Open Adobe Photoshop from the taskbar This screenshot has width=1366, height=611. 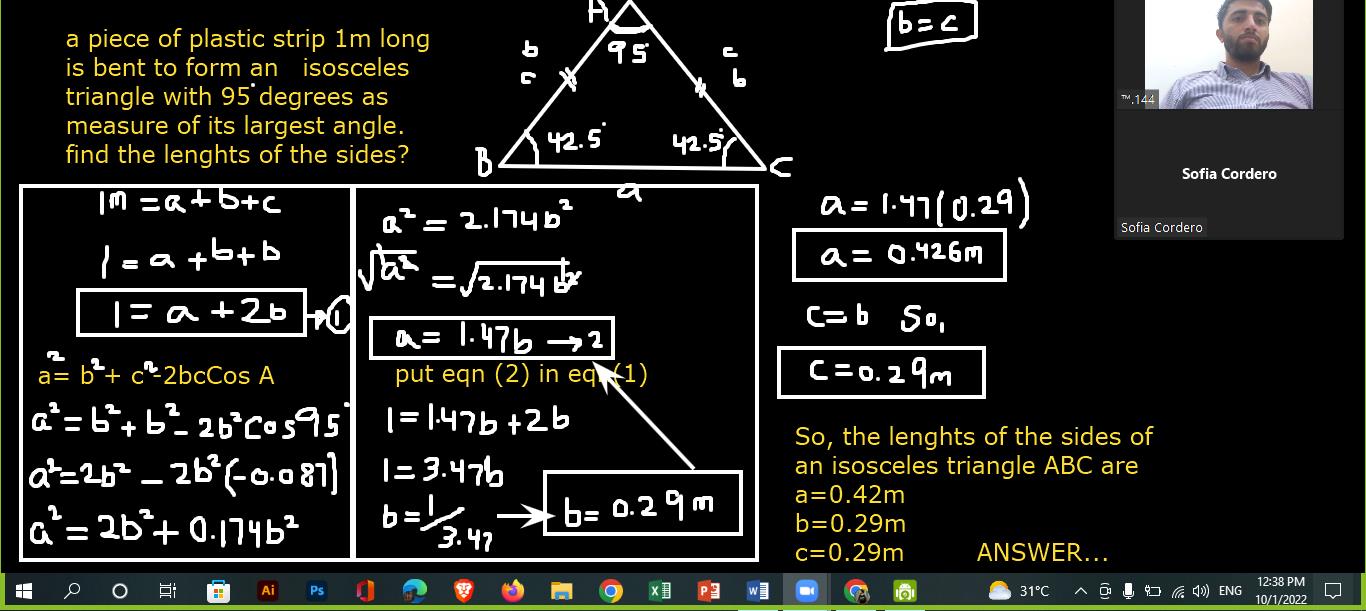pyautogui.click(x=316, y=591)
